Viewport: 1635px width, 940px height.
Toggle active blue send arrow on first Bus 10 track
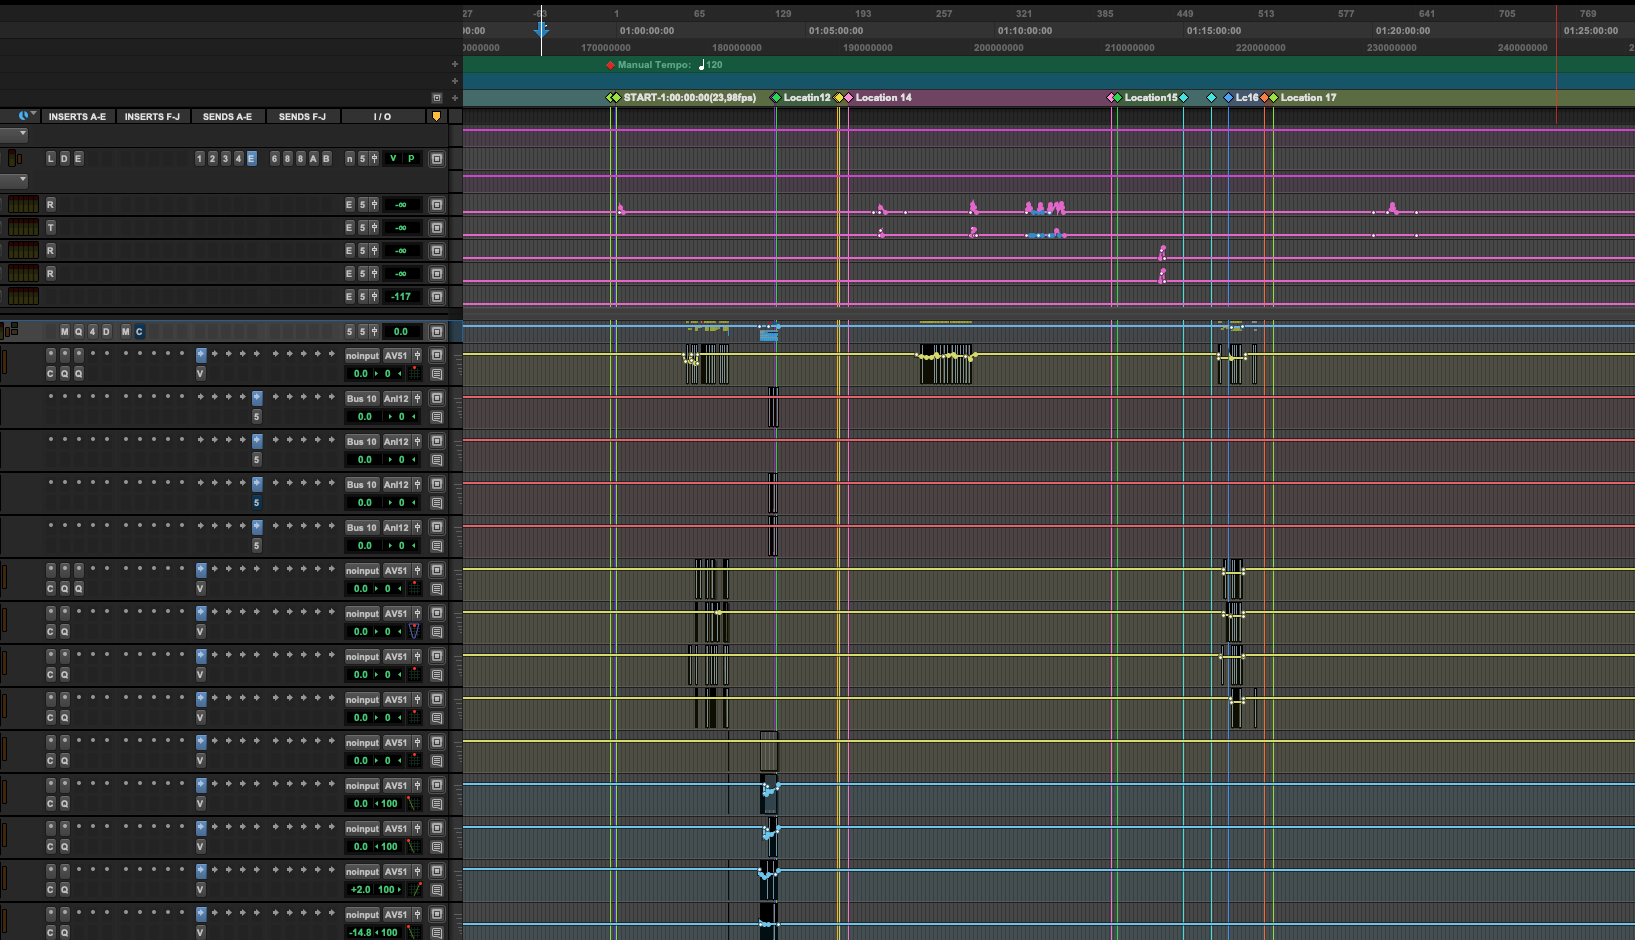pos(257,398)
